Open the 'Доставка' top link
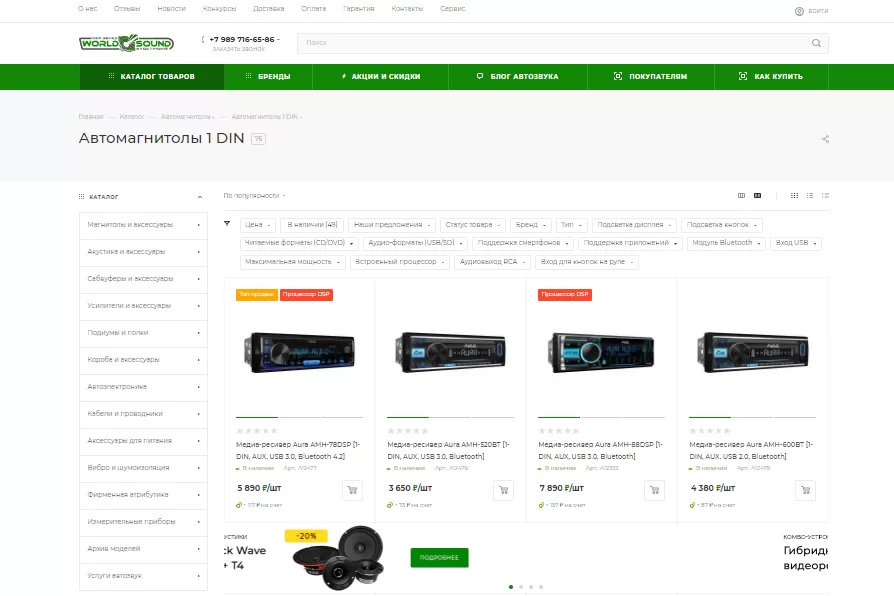The image size is (894, 596). pyautogui.click(x=269, y=9)
